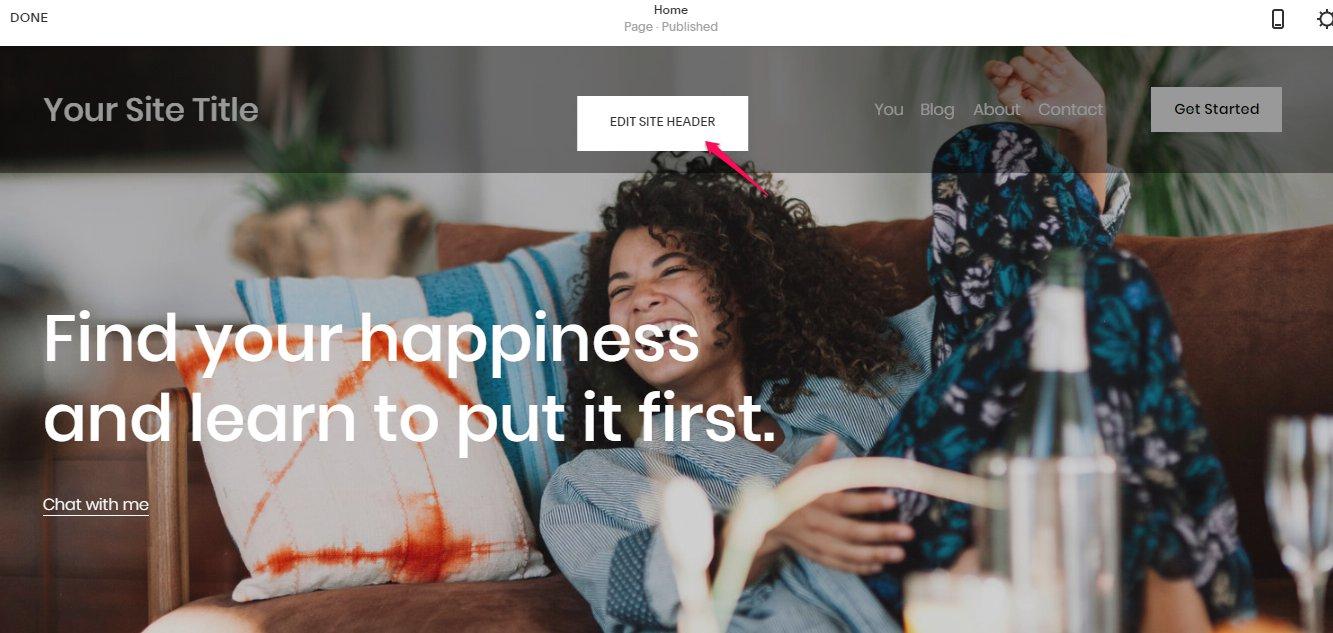This screenshot has width=1333, height=633.
Task: Click DONE to exit editing
Action: pos(29,18)
